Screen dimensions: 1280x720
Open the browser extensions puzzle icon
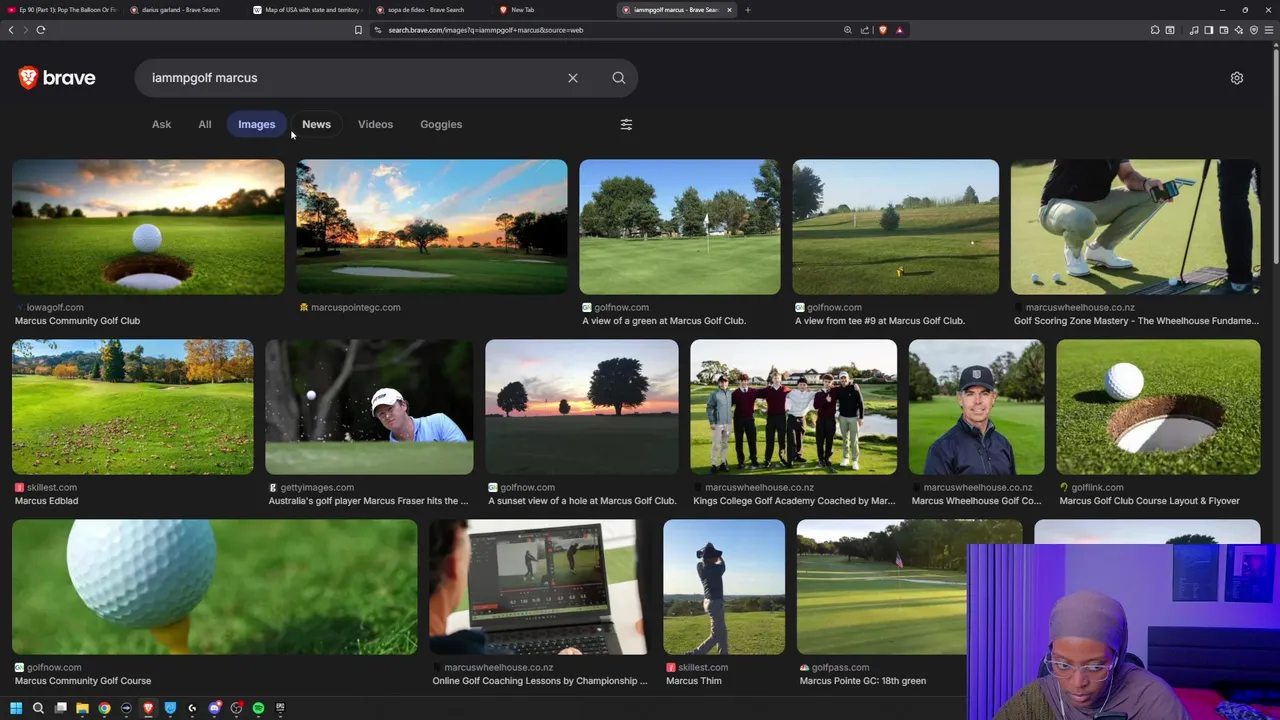click(1155, 30)
